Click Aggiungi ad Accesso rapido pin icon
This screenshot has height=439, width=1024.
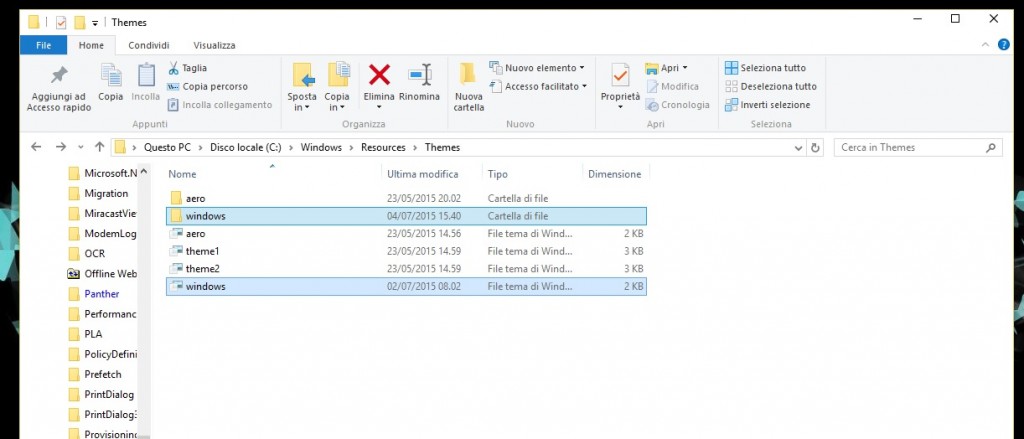pyautogui.click(x=59, y=75)
